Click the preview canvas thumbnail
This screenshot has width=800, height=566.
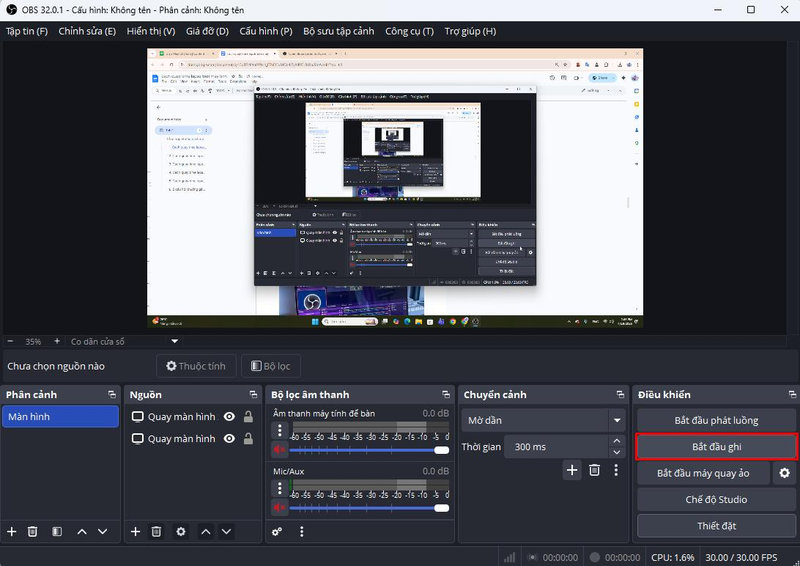point(395,188)
